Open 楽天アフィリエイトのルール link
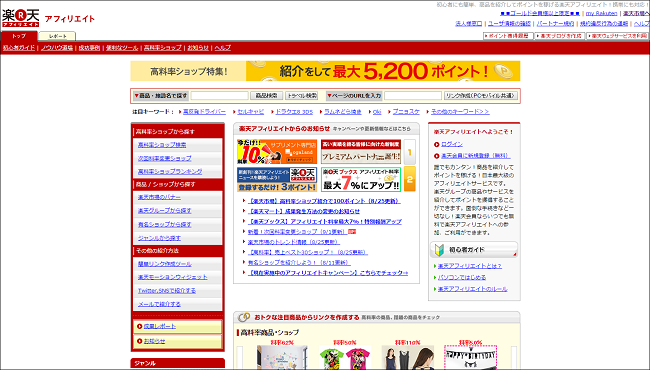The height and width of the screenshot is (370, 650). tap(472, 289)
